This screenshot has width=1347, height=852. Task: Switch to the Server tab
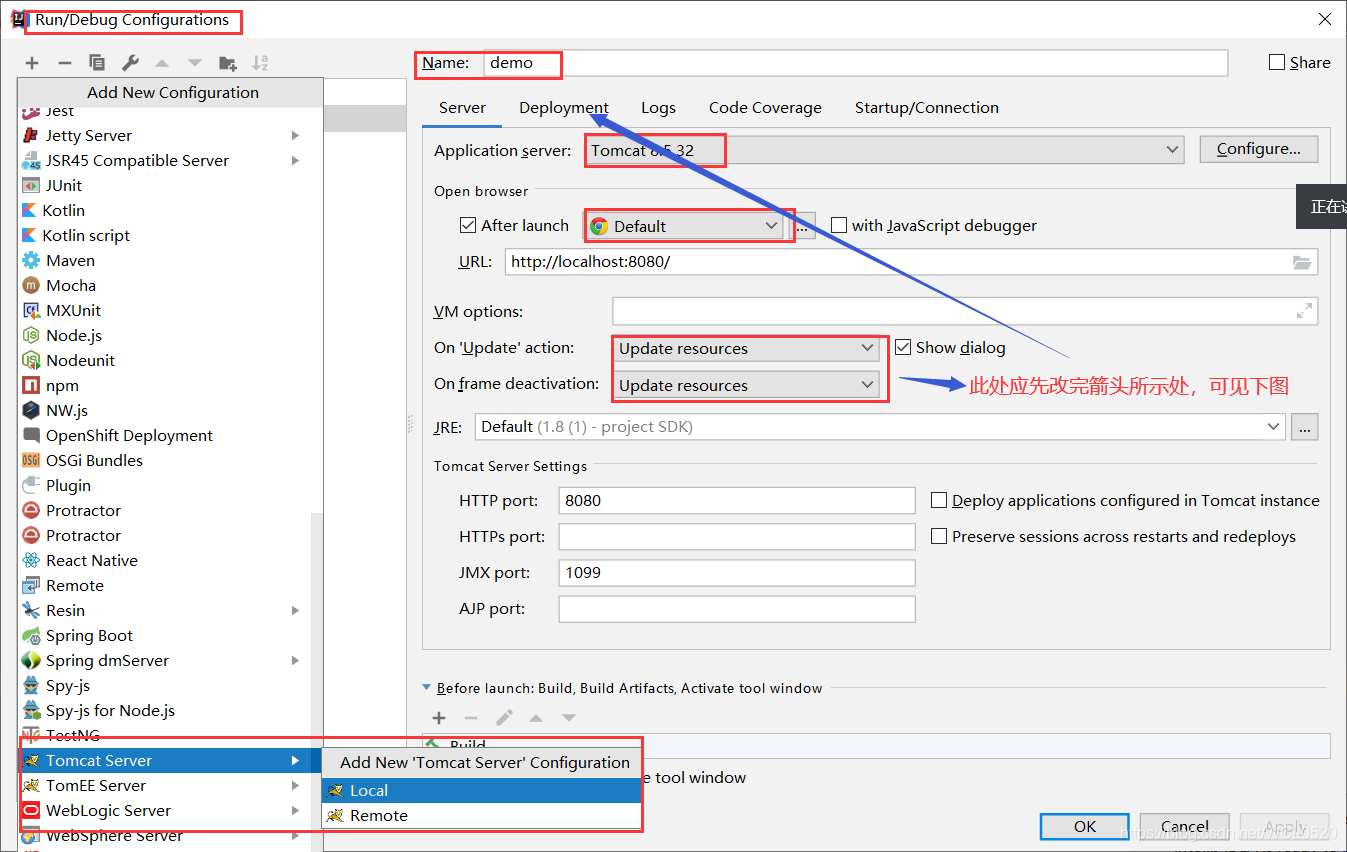coord(462,107)
